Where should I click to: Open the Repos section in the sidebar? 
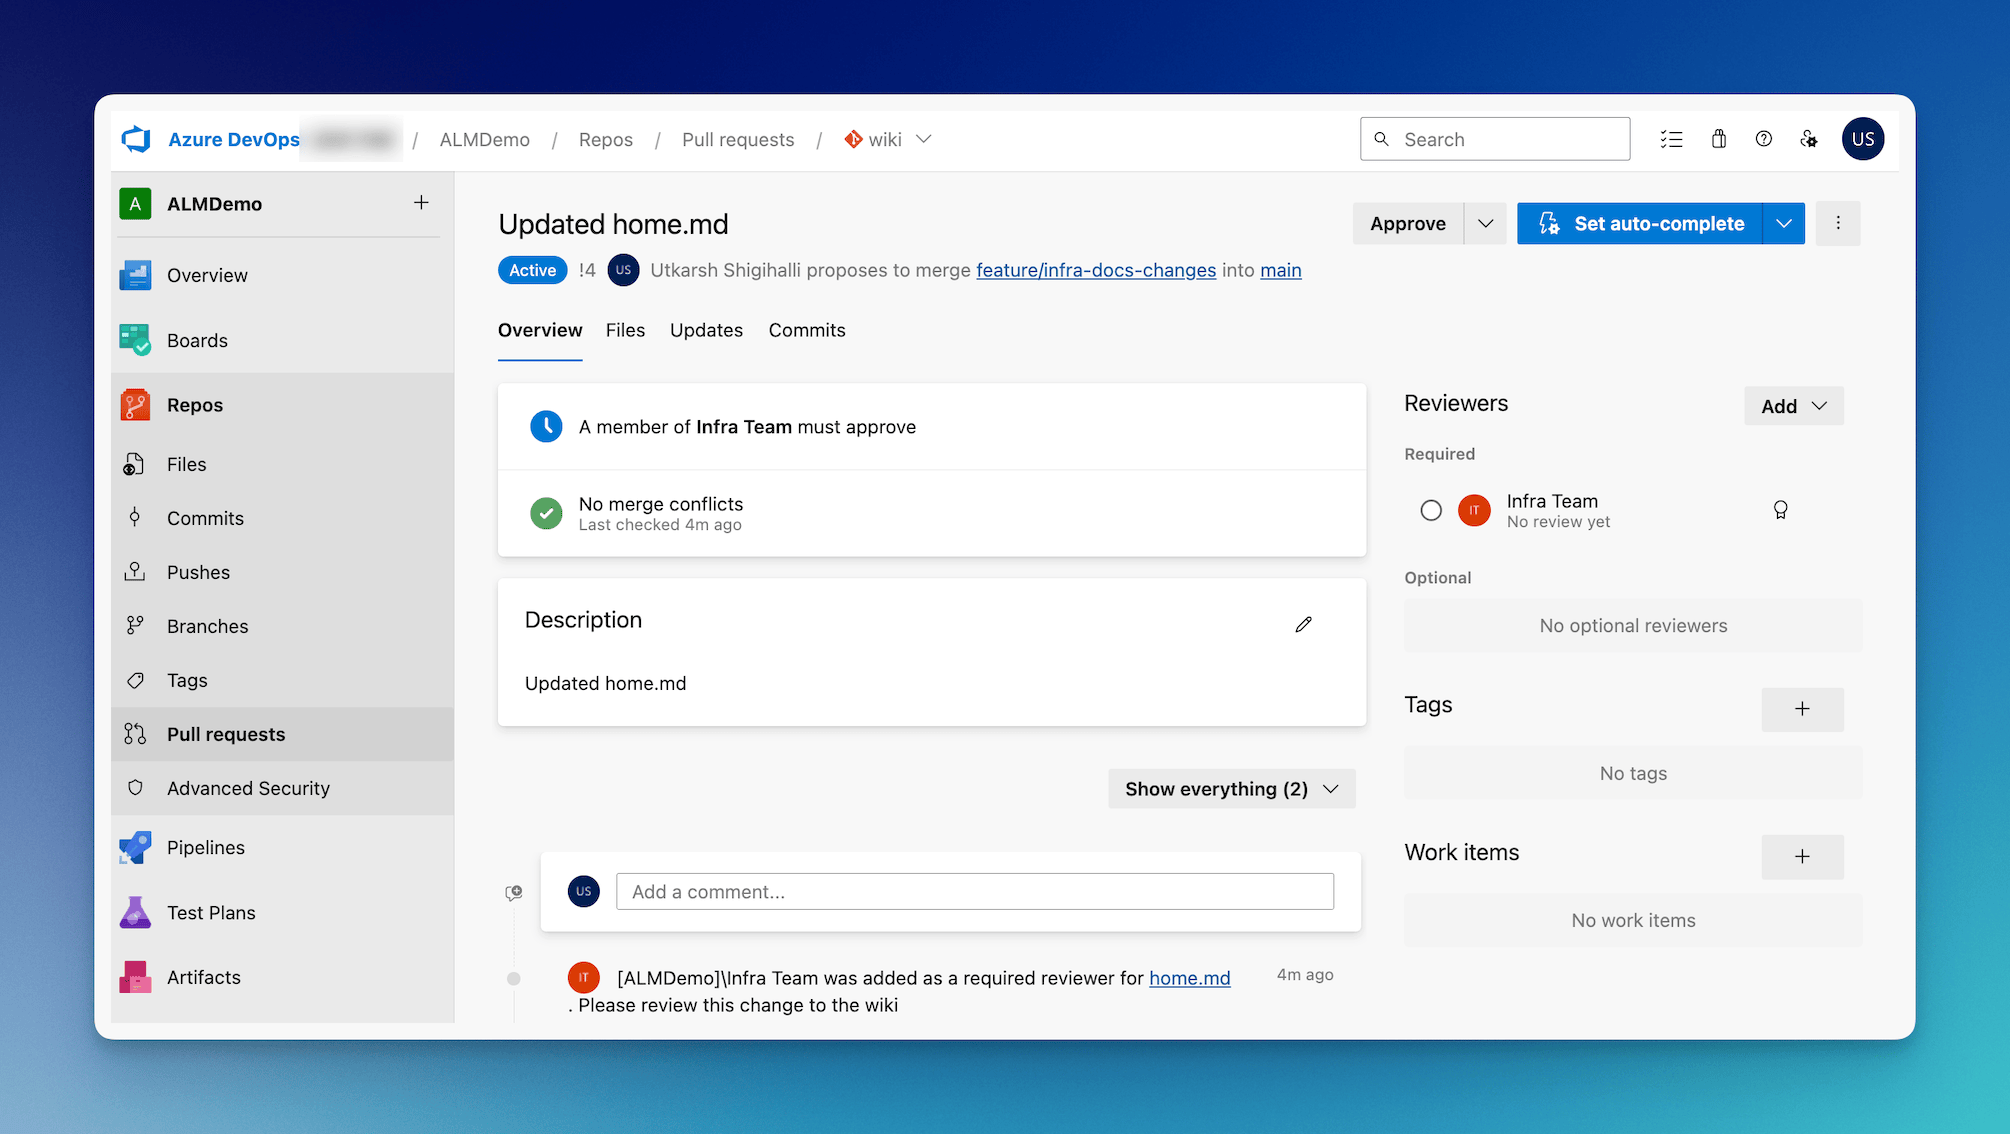click(x=195, y=405)
